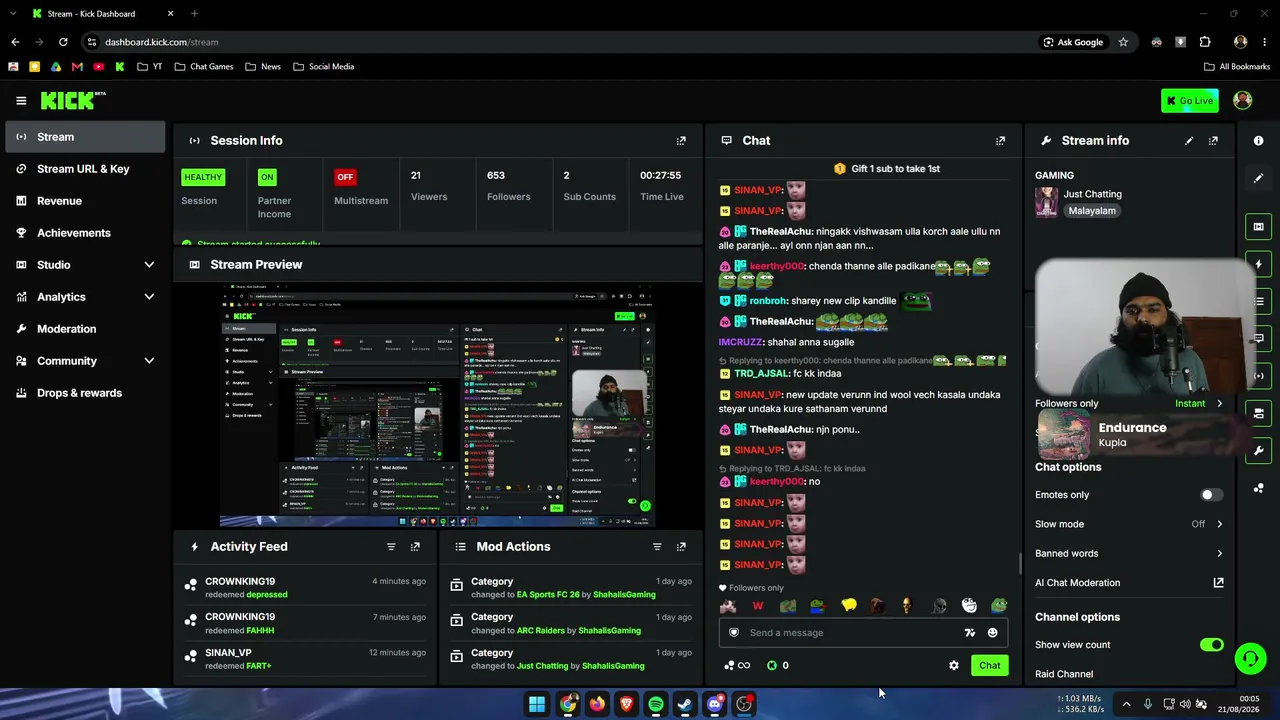Screen dimensions: 1280x720
Task: Send message with Chat button
Action: click(x=989, y=665)
